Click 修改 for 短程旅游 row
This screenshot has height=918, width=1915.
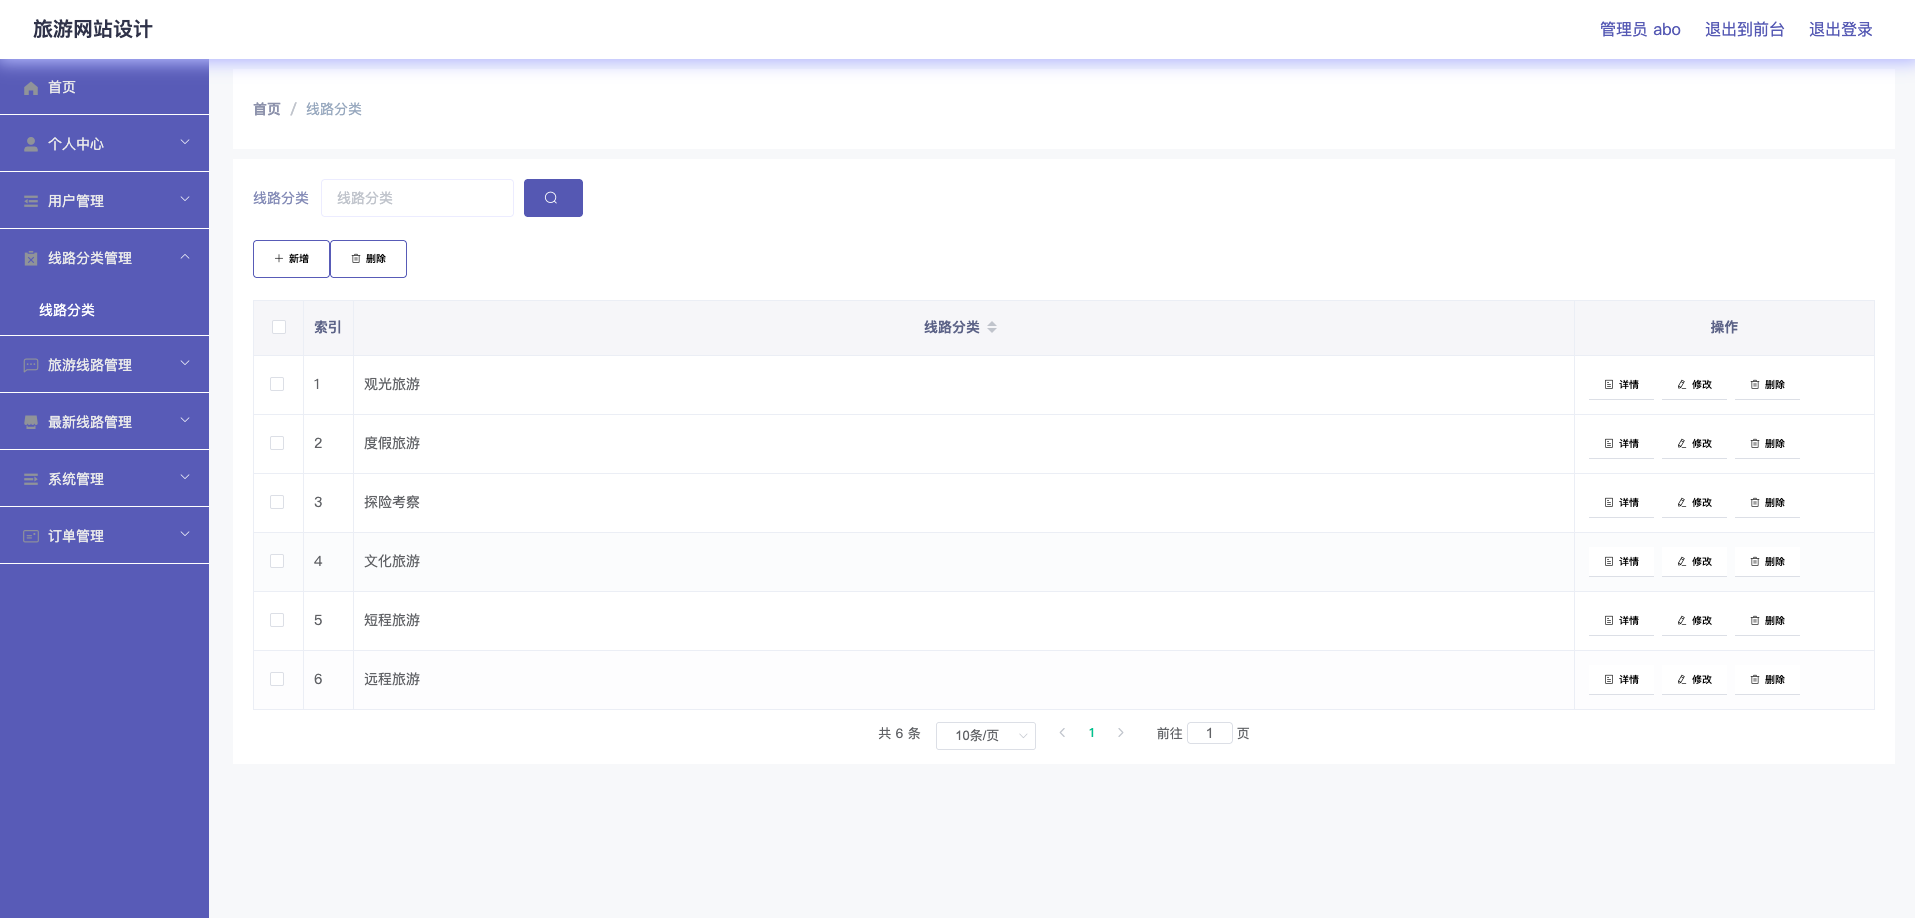[1694, 620]
